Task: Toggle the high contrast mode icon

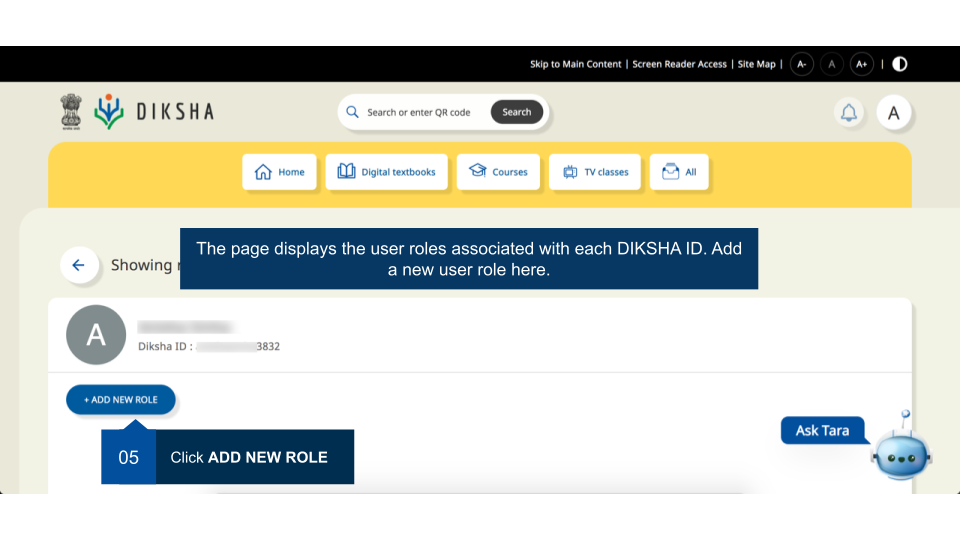Action: tap(900, 64)
